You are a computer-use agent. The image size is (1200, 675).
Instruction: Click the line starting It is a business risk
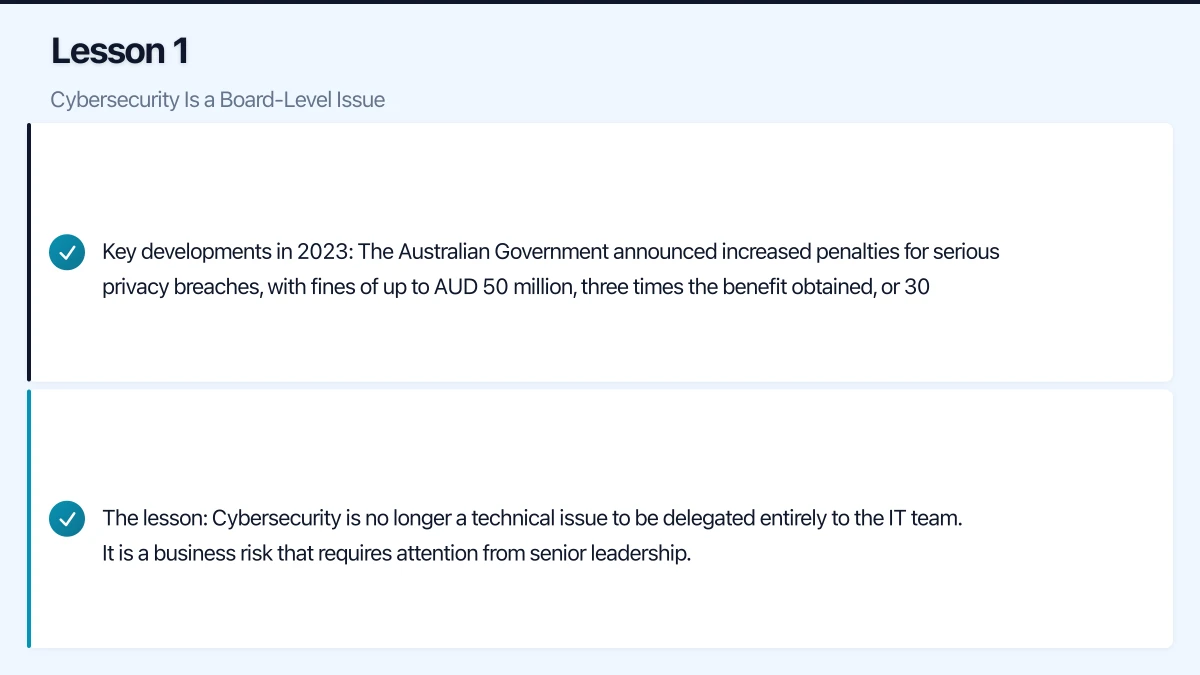click(x=396, y=554)
